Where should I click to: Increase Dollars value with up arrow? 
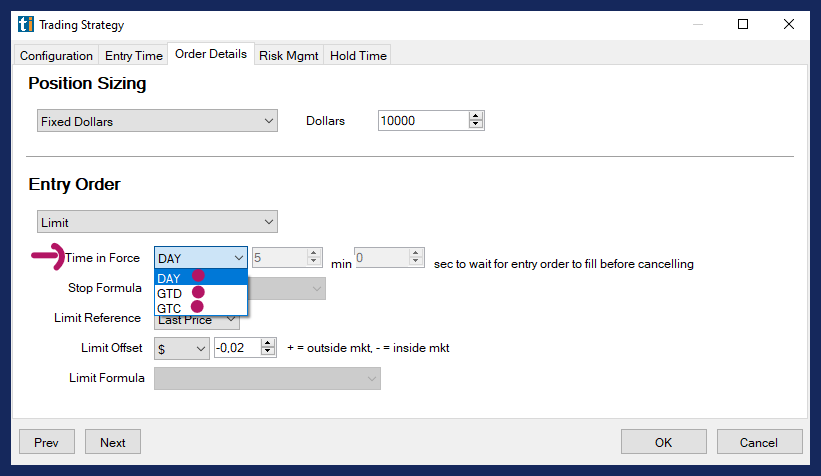pyautogui.click(x=476, y=117)
